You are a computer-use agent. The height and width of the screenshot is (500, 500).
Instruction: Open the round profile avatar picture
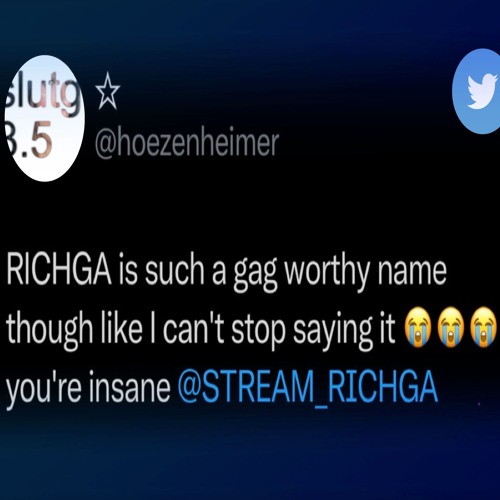click(44, 118)
